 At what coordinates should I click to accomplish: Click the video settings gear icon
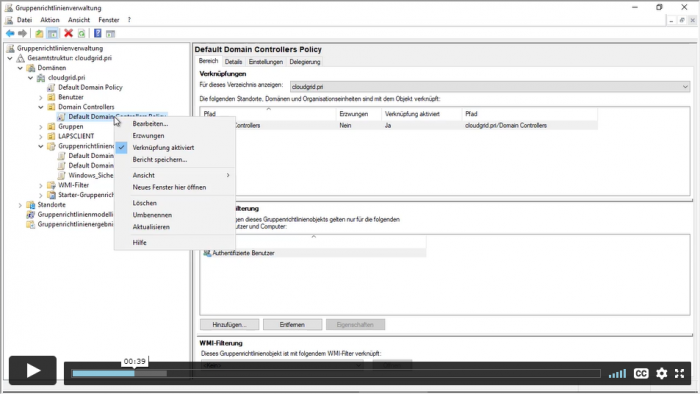tap(661, 373)
